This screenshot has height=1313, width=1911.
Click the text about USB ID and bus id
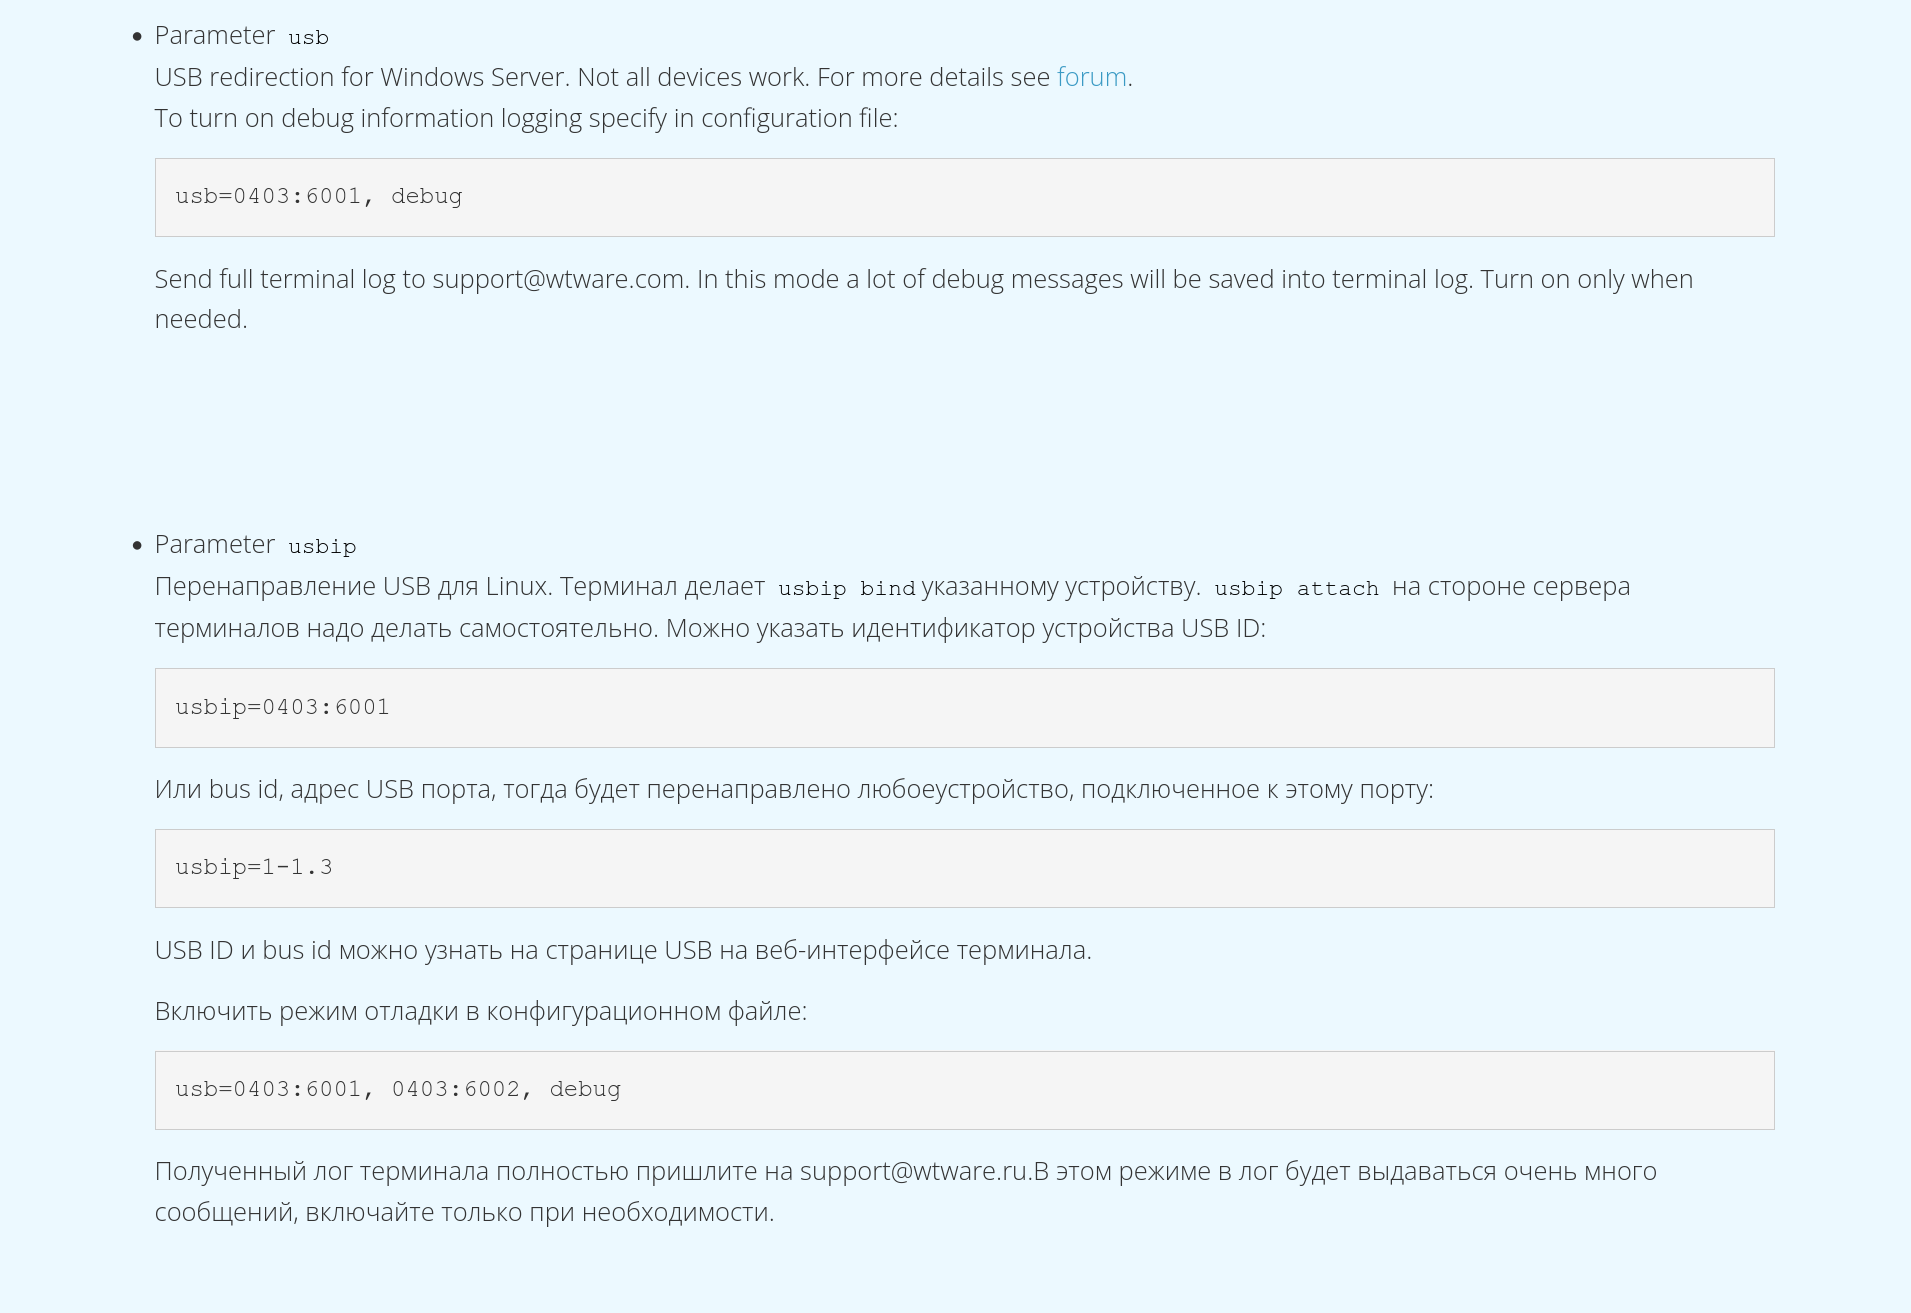click(x=623, y=950)
